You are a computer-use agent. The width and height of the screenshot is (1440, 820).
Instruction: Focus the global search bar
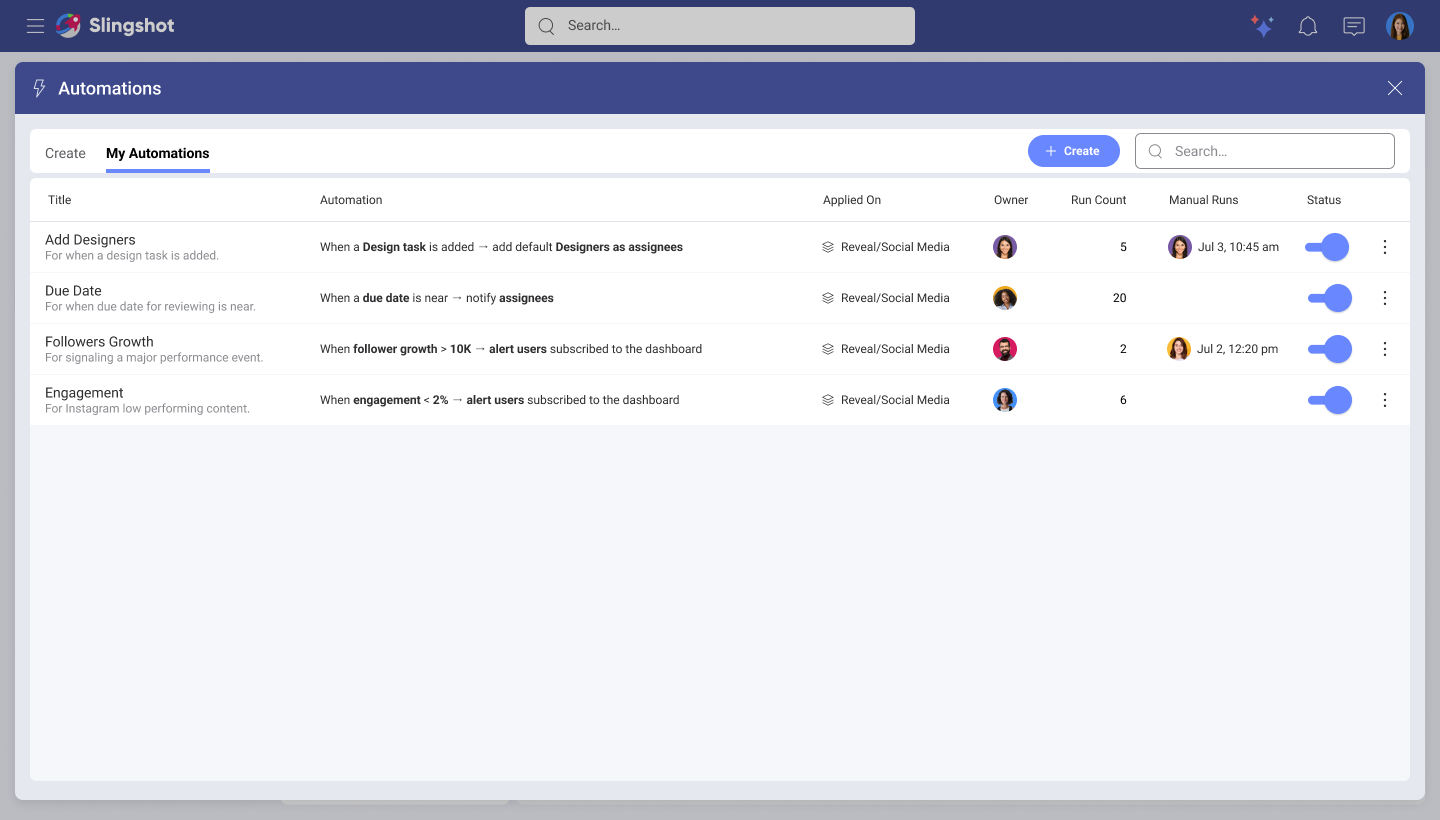720,26
